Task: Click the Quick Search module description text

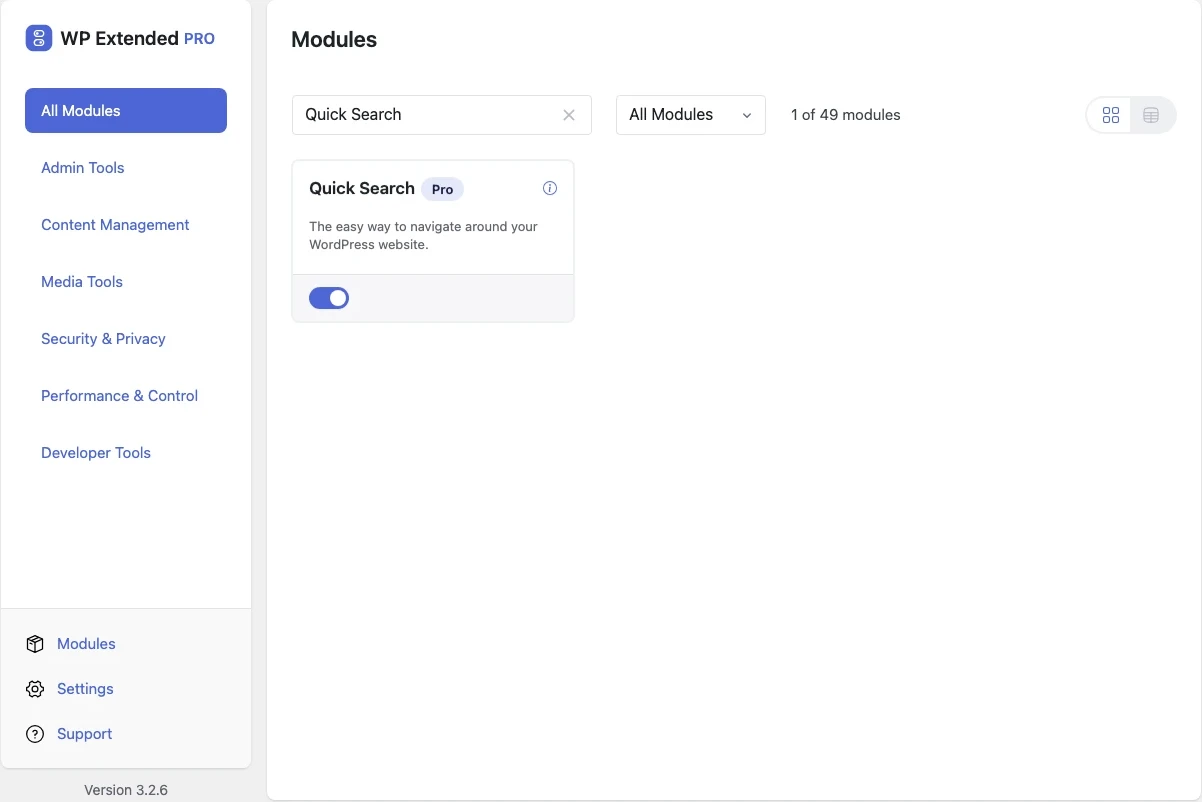Action: pos(423,236)
